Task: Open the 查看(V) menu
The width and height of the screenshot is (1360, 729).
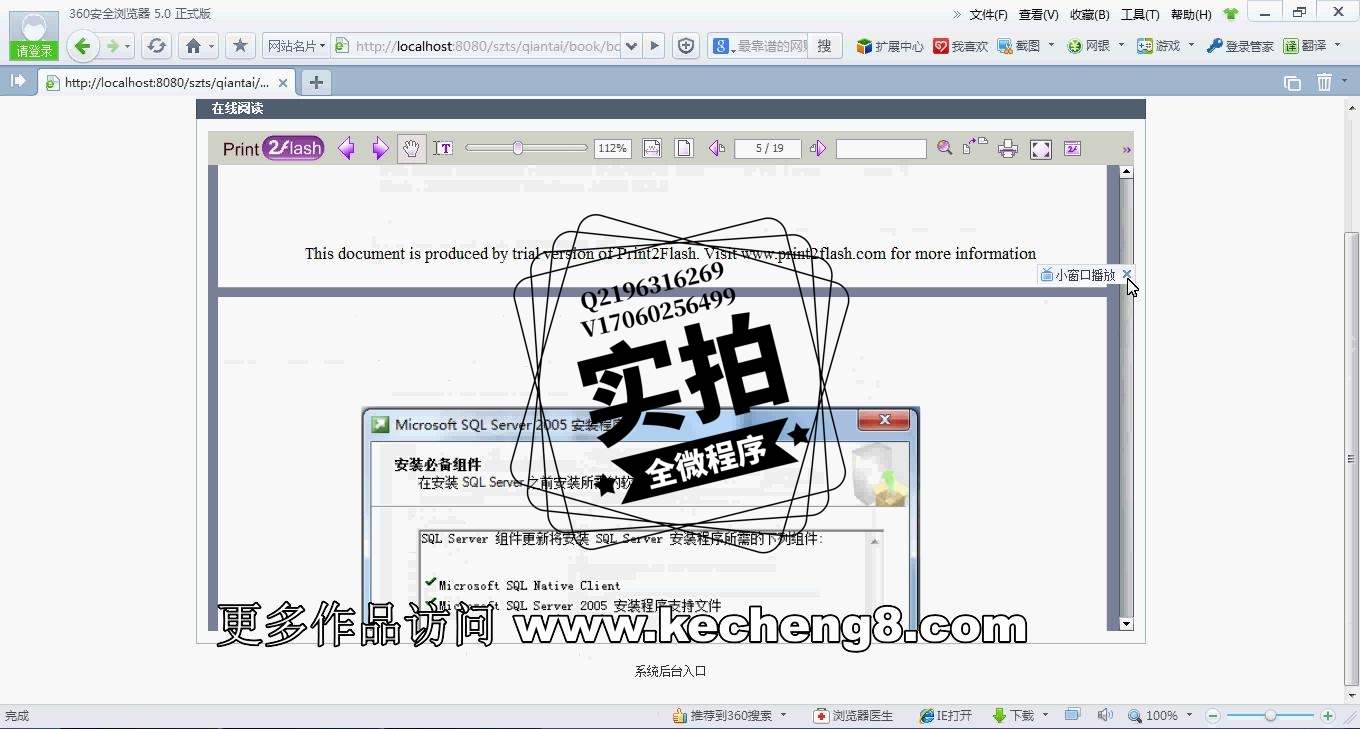Action: tap(1038, 14)
